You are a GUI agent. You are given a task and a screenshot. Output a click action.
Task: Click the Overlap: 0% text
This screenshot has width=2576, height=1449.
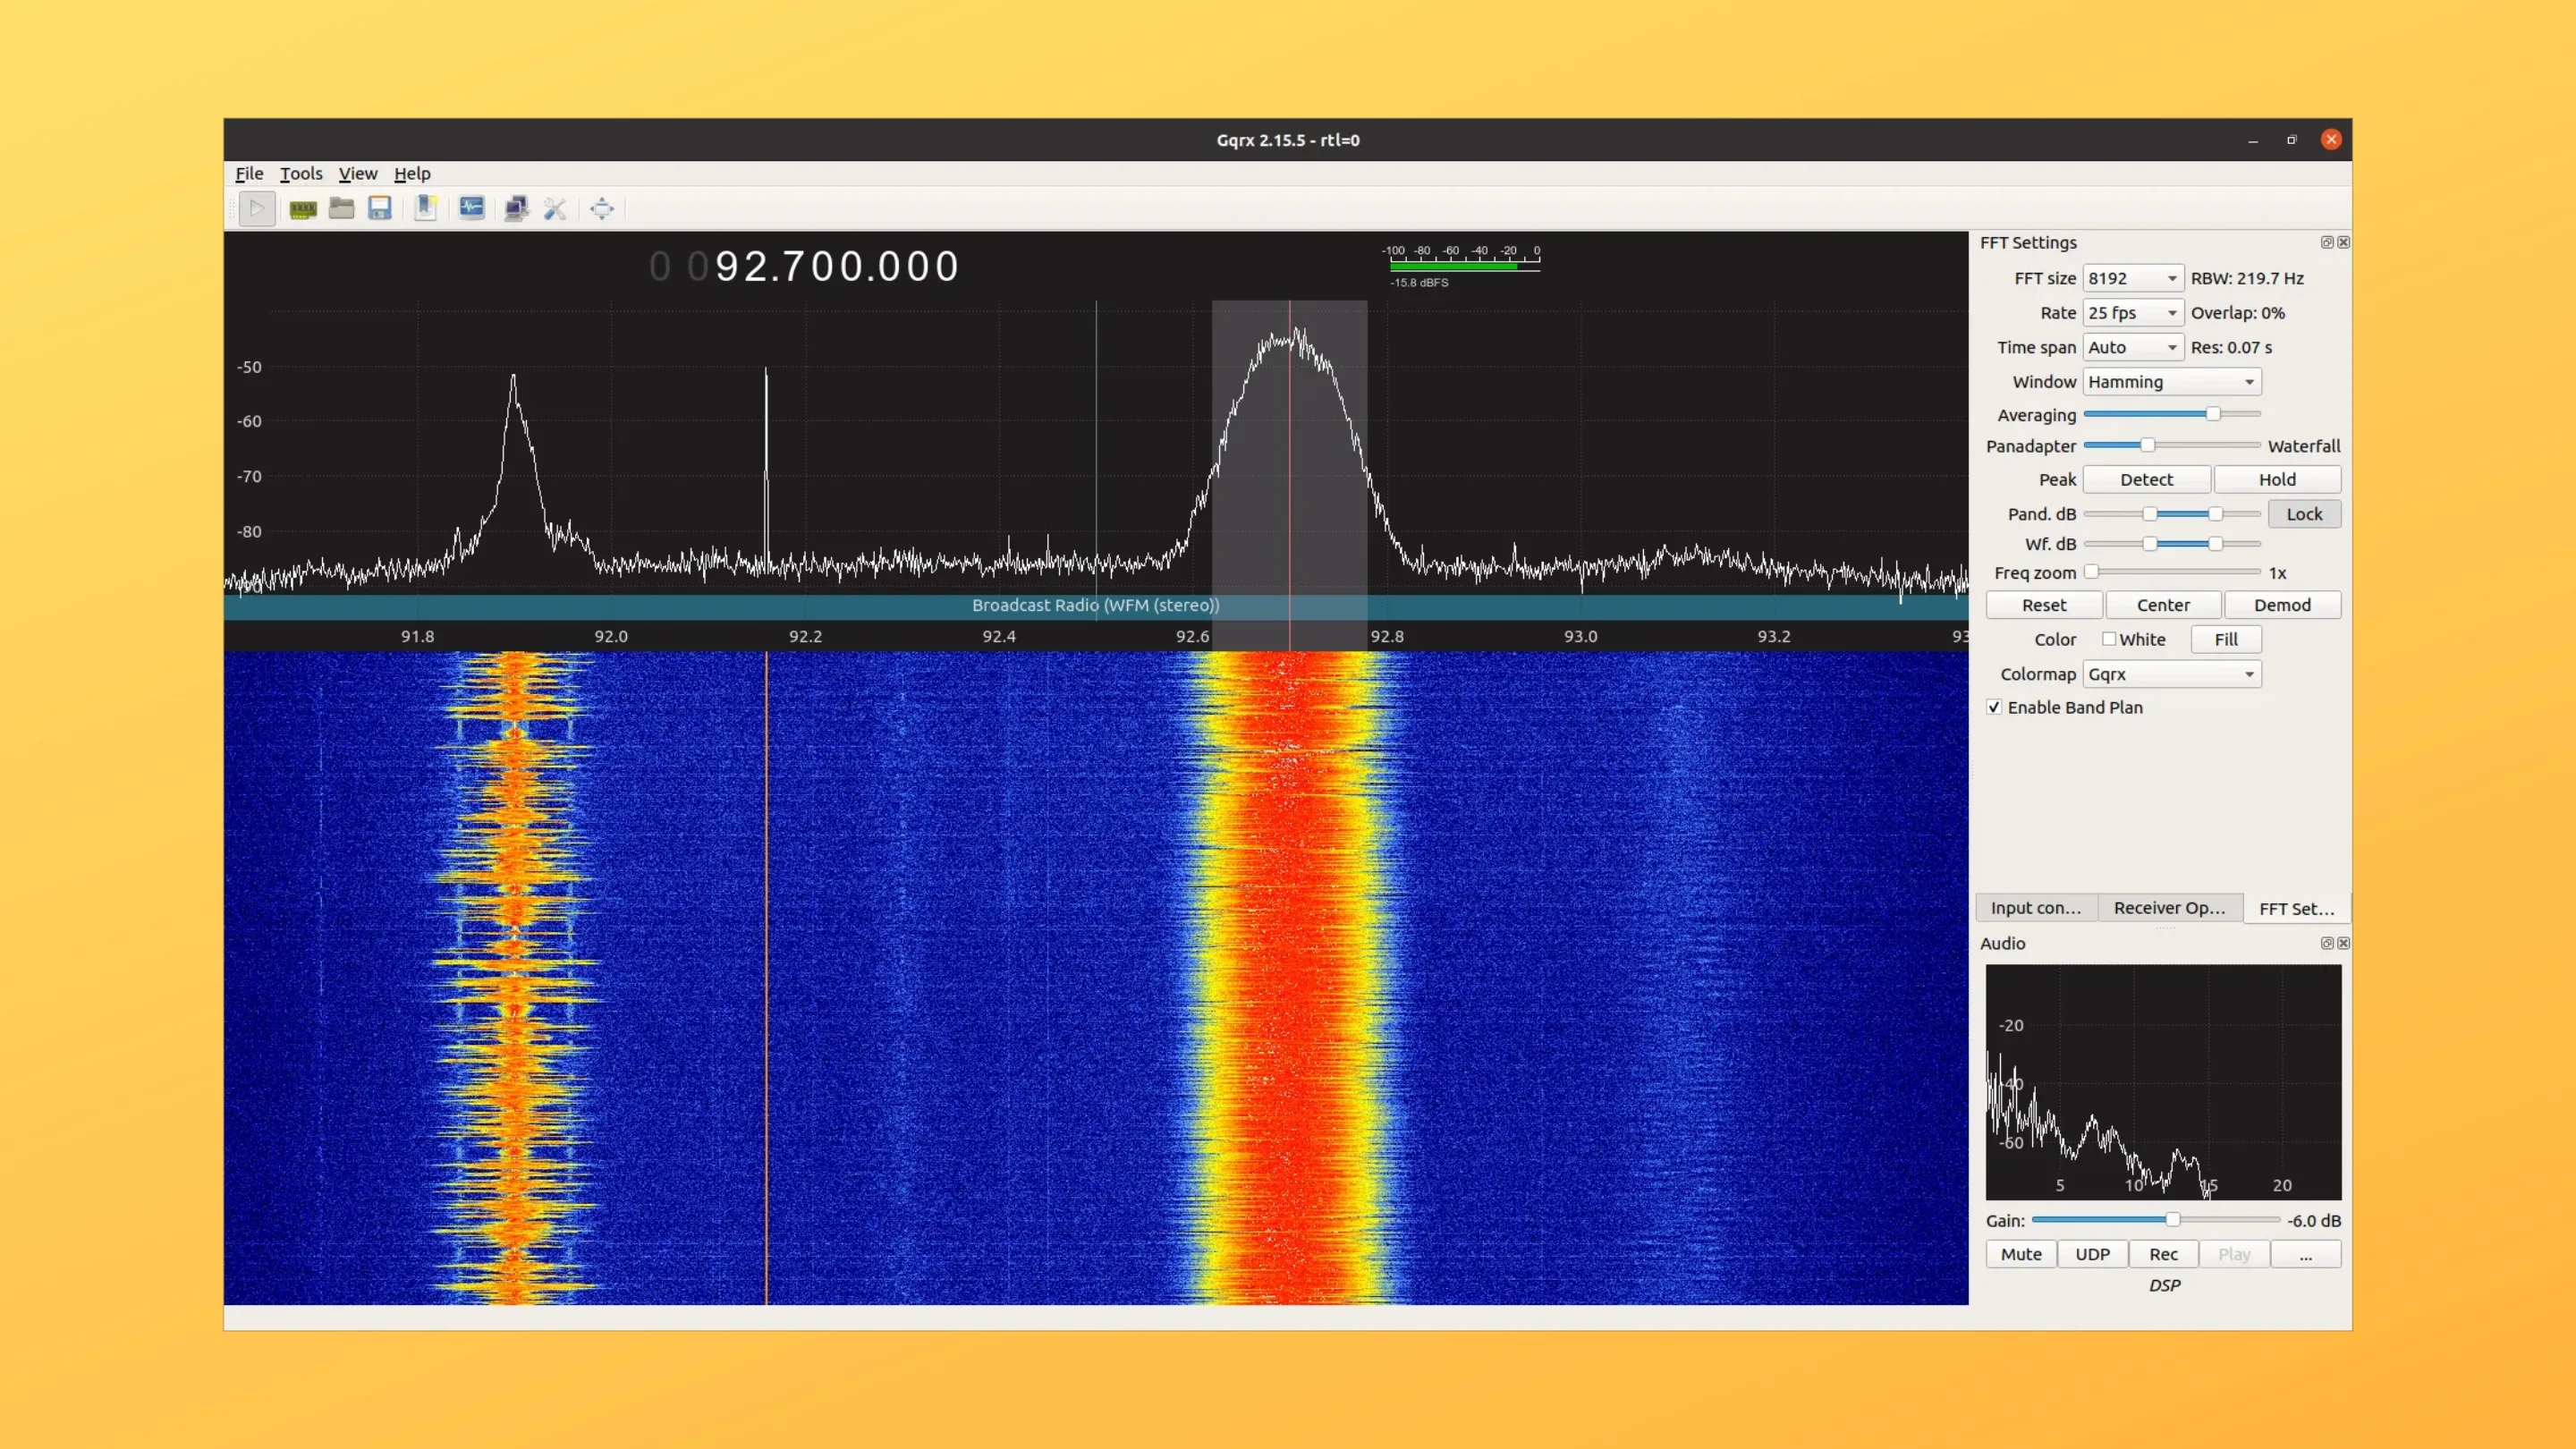[2237, 313]
